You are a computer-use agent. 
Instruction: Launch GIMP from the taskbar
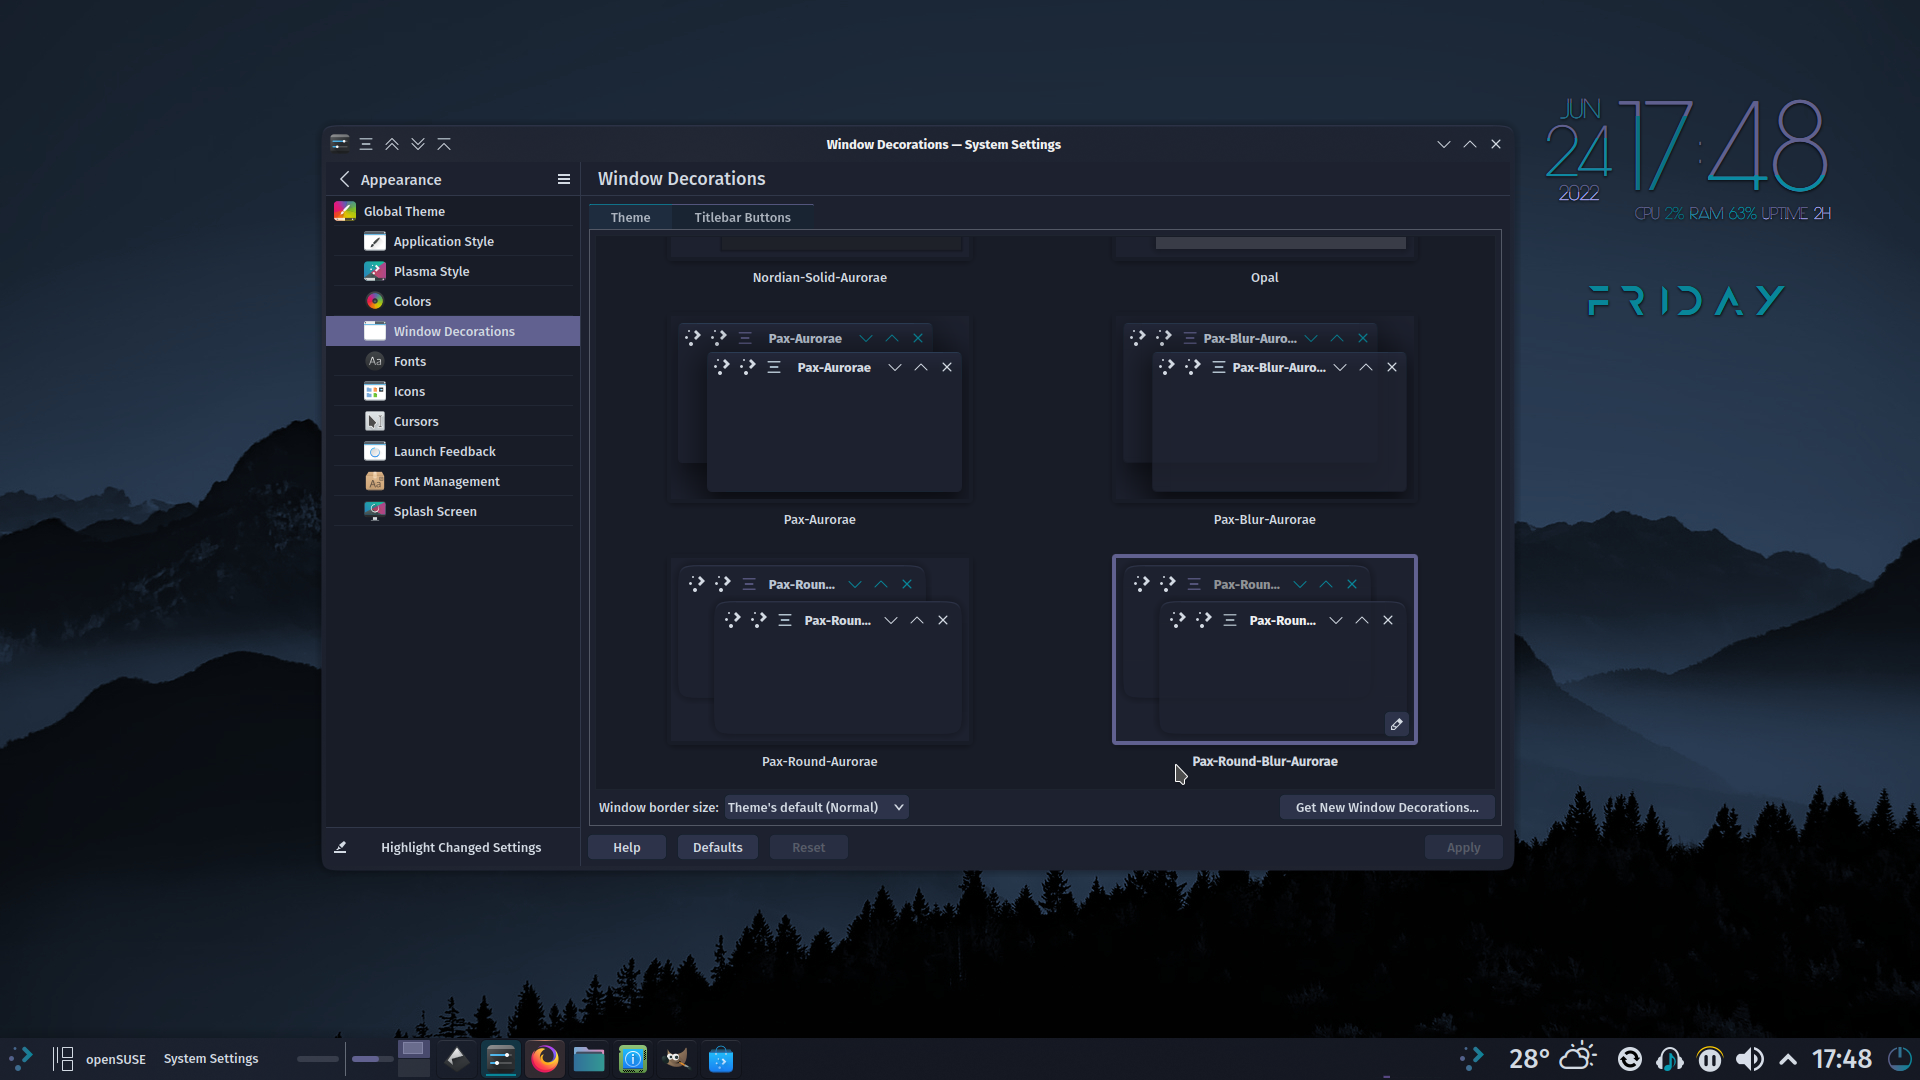coord(677,1058)
